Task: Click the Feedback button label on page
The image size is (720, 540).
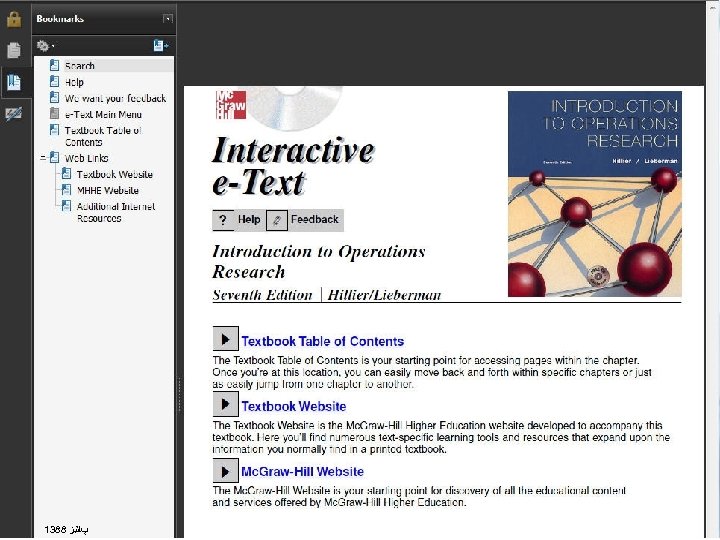Action: (x=315, y=219)
